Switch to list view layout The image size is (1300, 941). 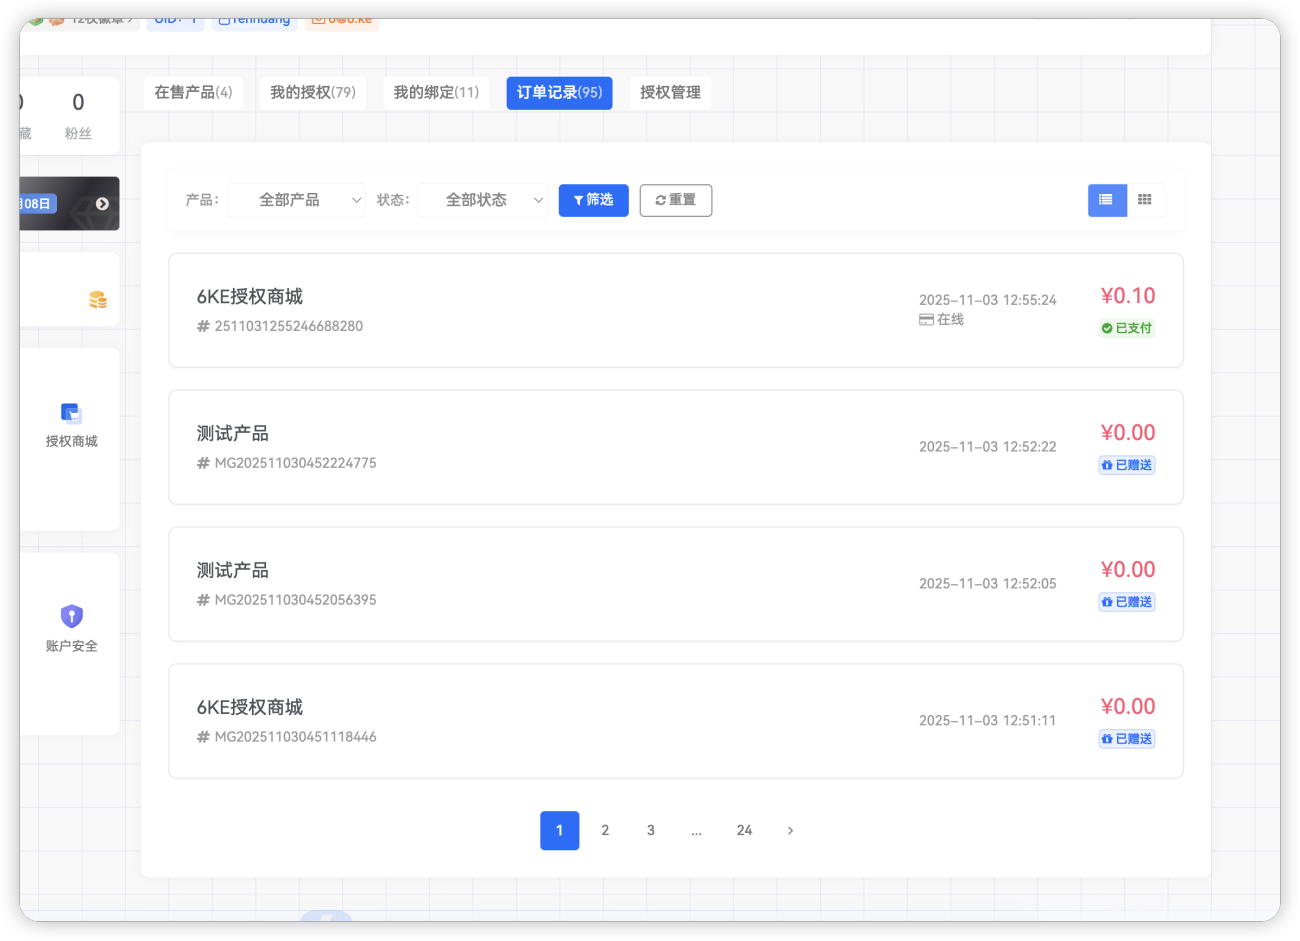coord(1106,200)
